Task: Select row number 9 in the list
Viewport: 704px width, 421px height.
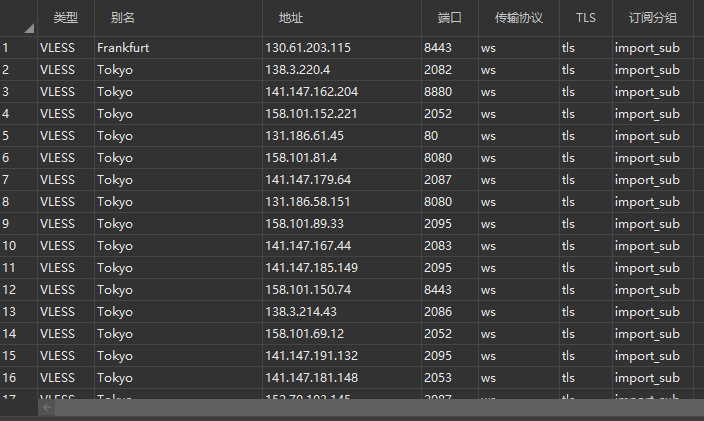Action: 6,224
